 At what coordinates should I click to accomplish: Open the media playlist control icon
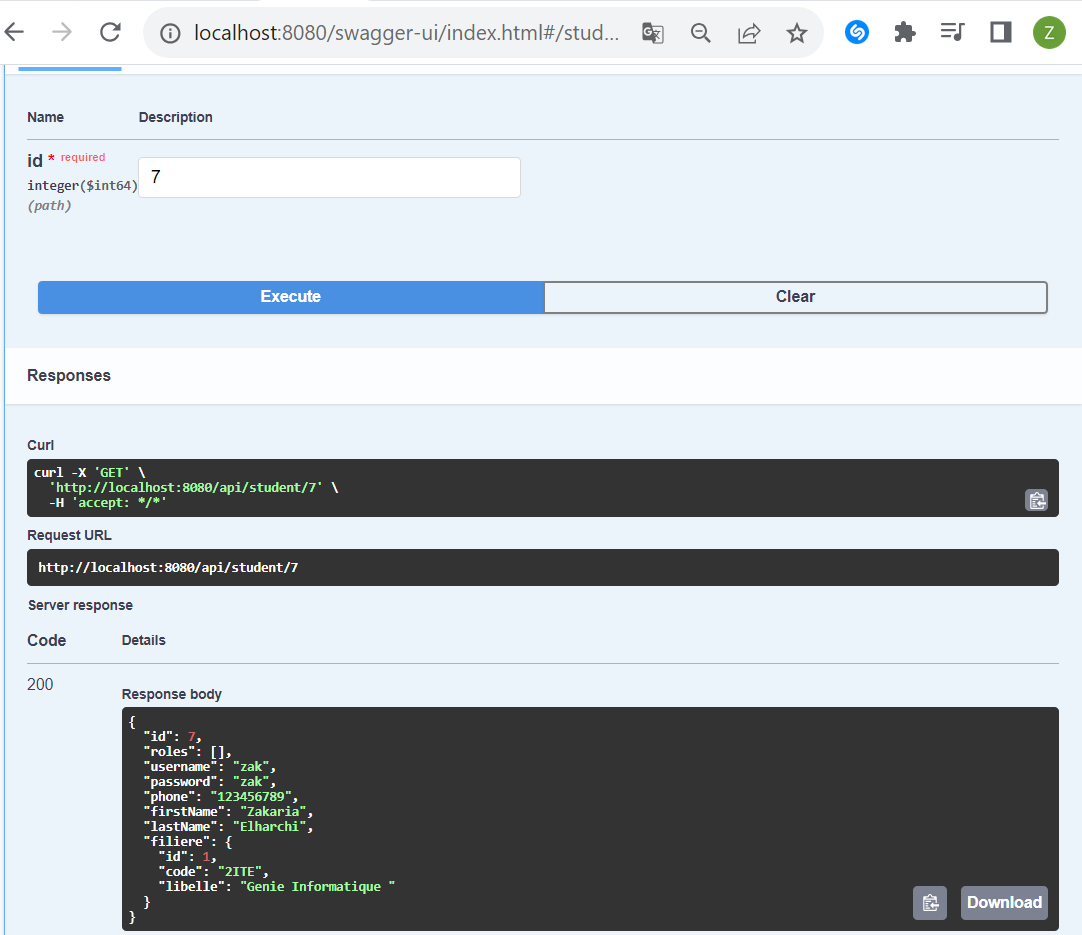[x=951, y=32]
